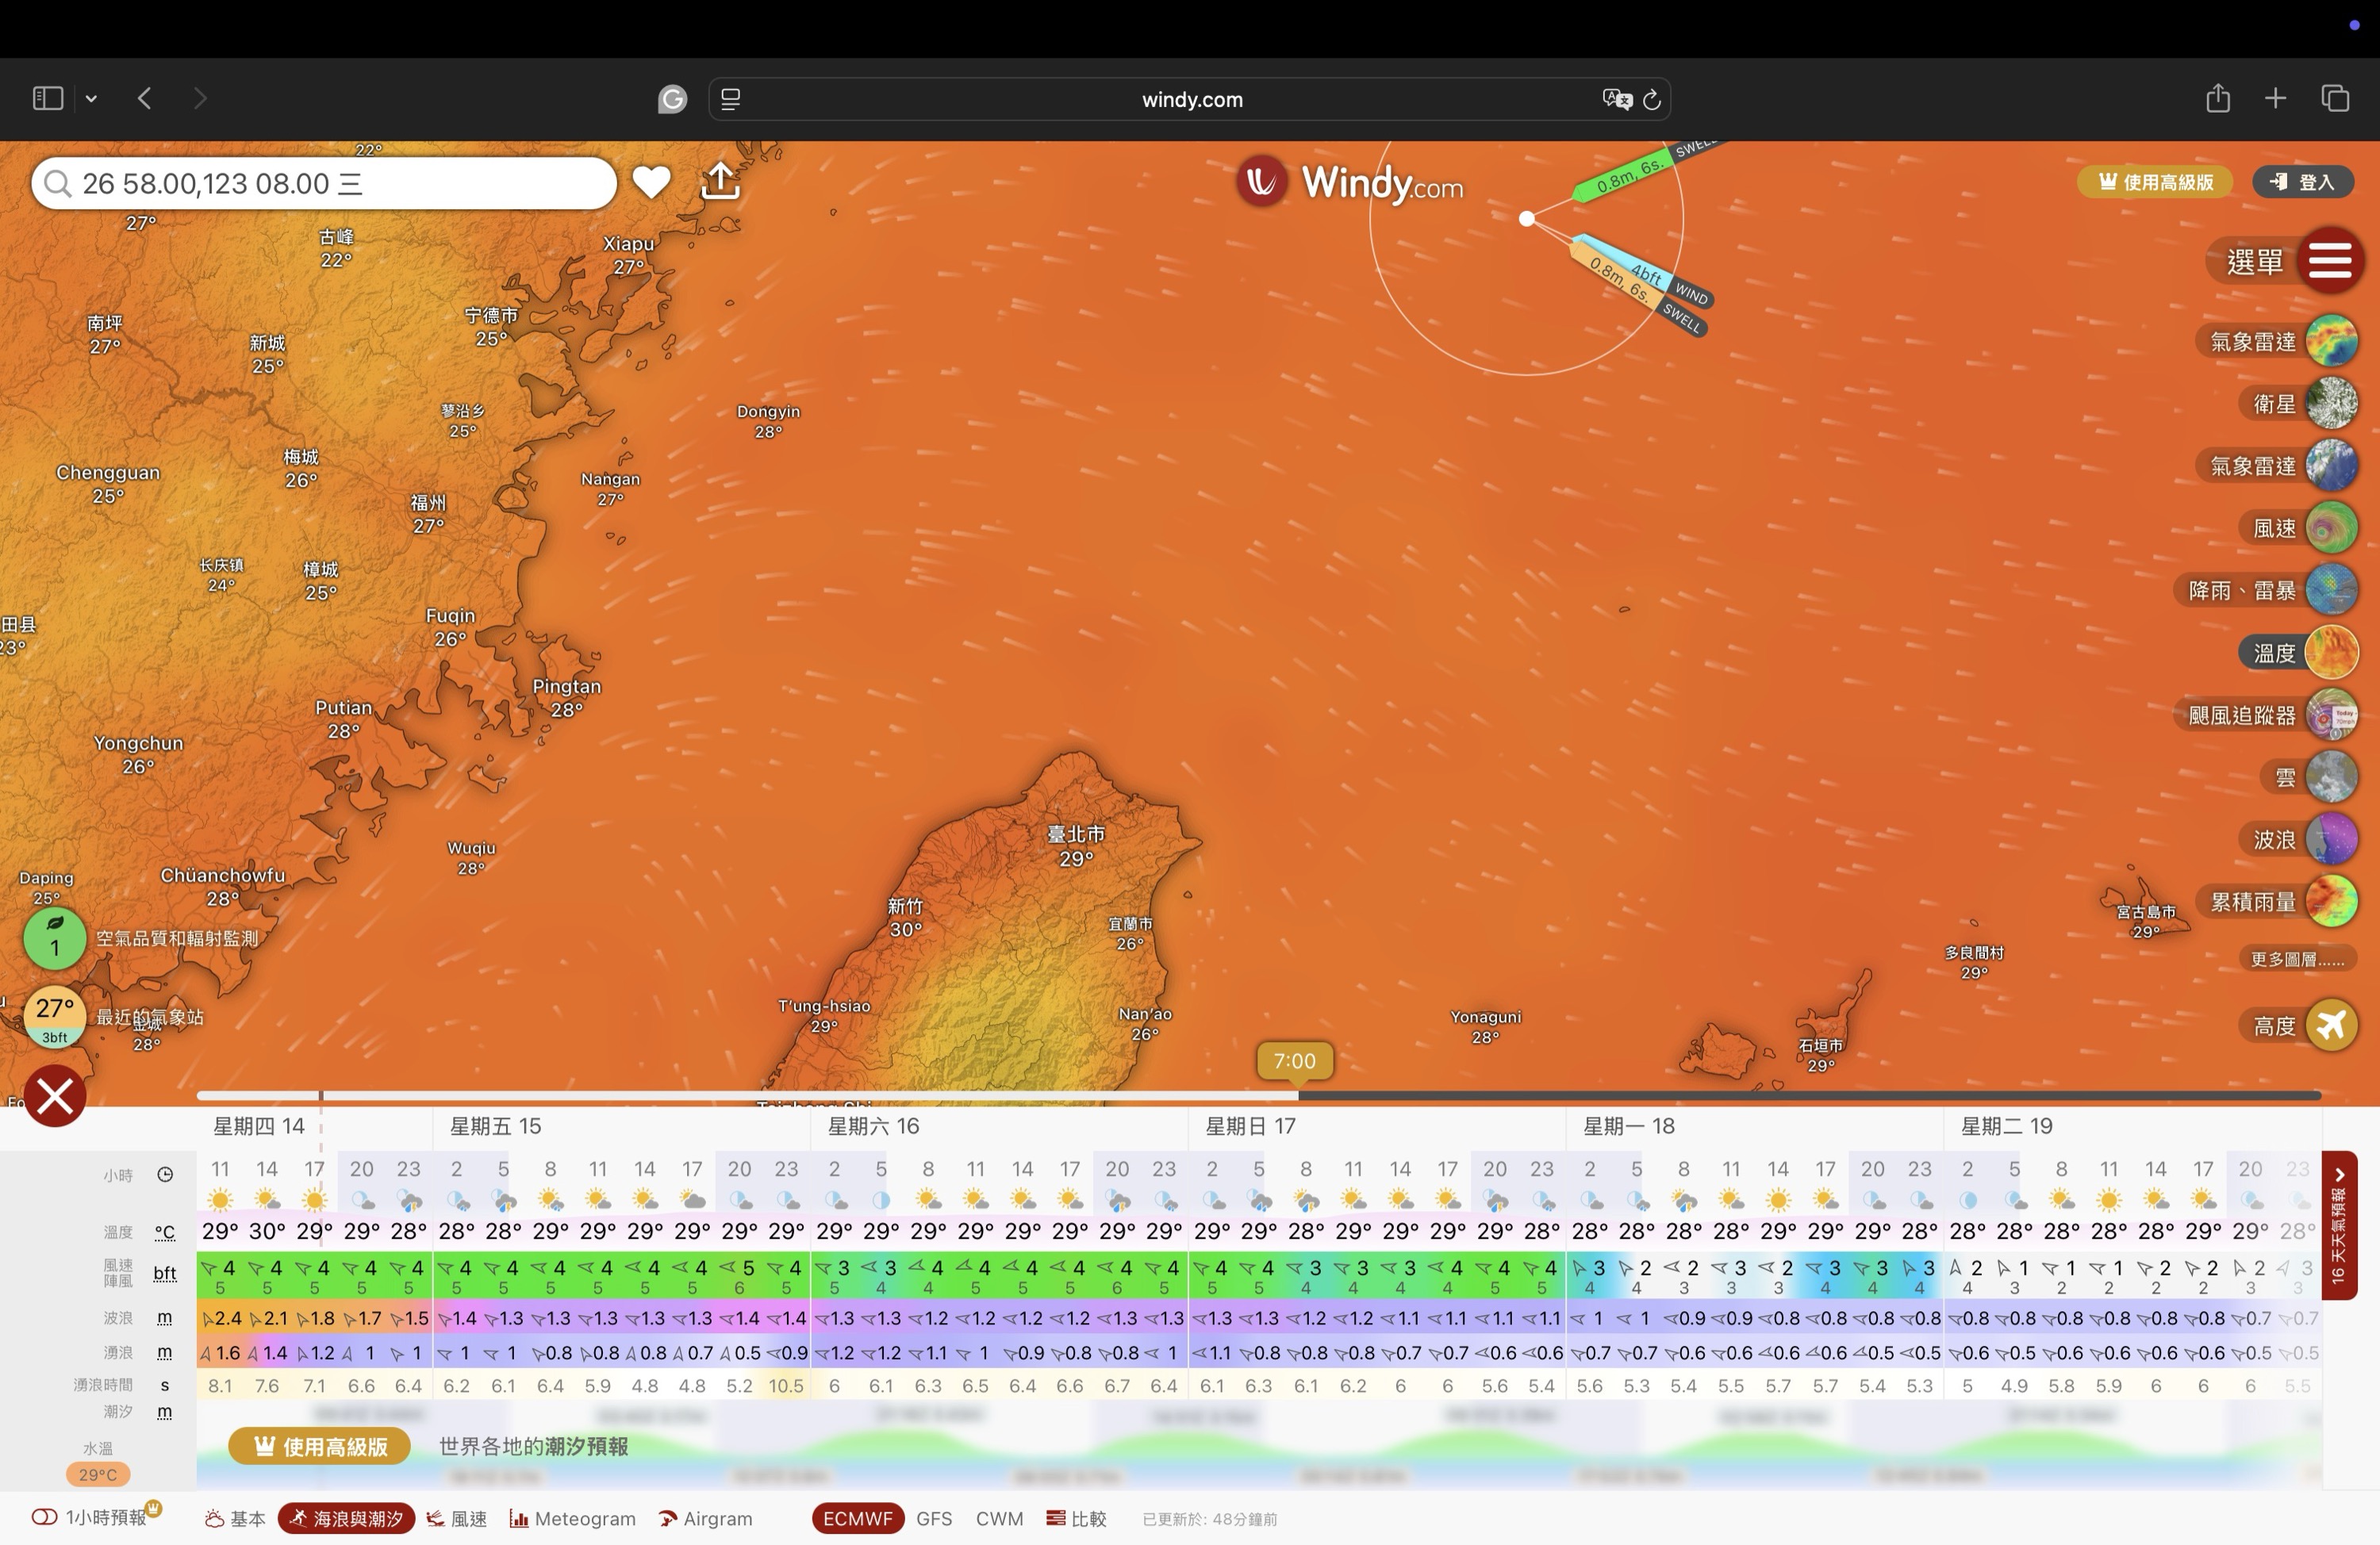The image size is (2380, 1545).
Task: Select the wind speed (風速) layer icon
Action: coord(2331,528)
